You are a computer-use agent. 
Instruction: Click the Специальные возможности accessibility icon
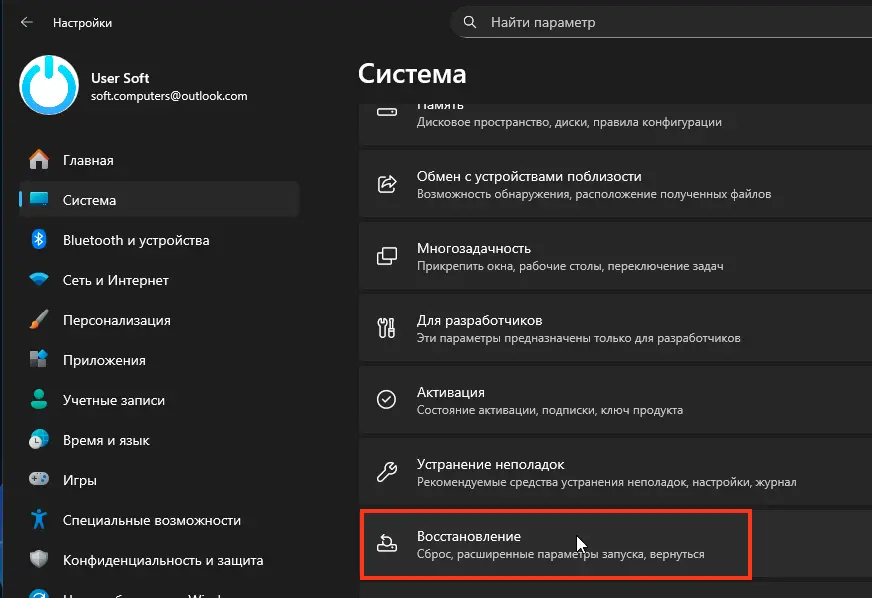click(x=39, y=520)
